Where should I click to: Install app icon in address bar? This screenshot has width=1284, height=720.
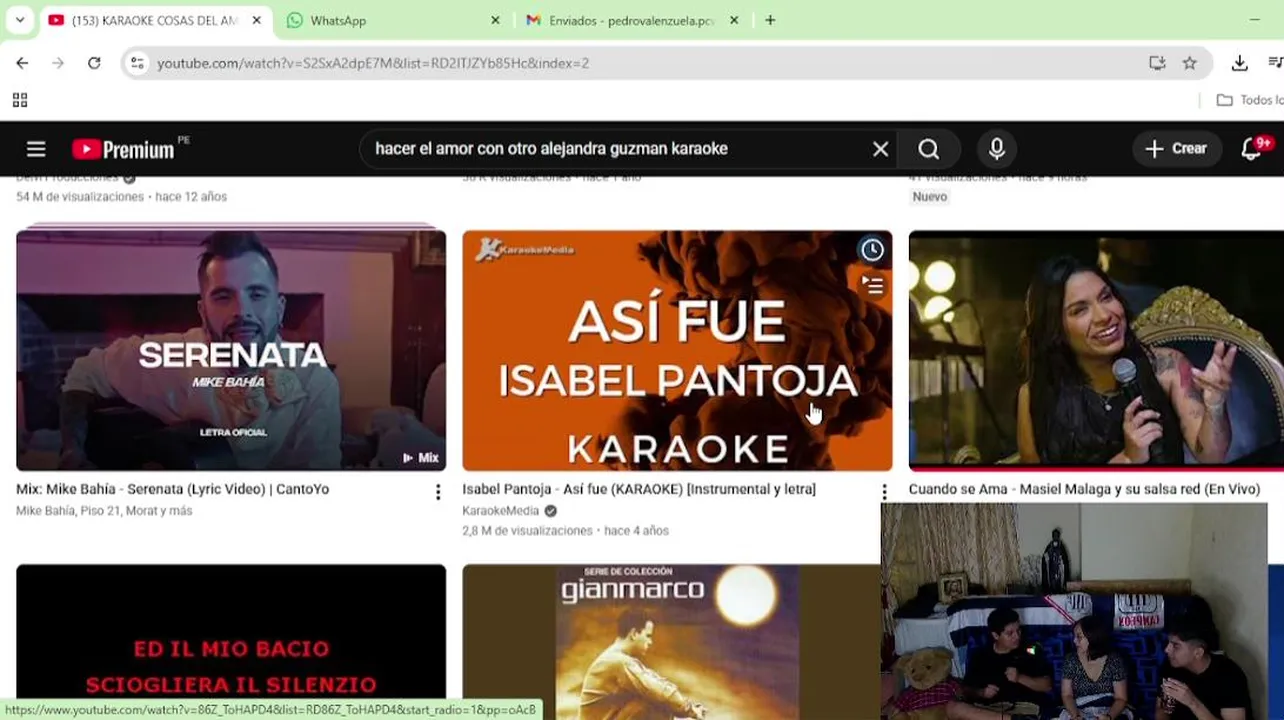click(x=1157, y=63)
